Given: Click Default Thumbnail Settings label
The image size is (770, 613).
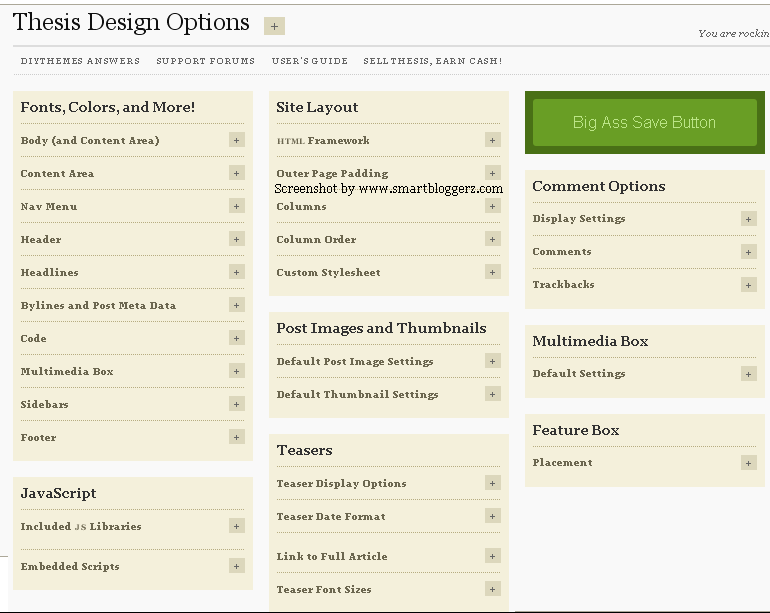Looking at the screenshot, I should click(357, 394).
